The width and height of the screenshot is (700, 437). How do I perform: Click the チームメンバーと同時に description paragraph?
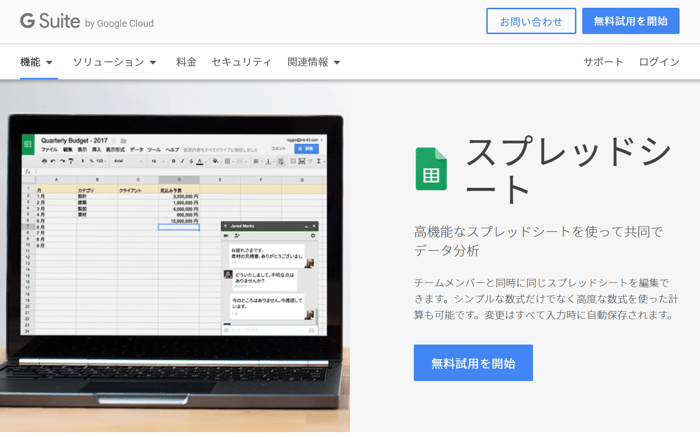coord(546,299)
